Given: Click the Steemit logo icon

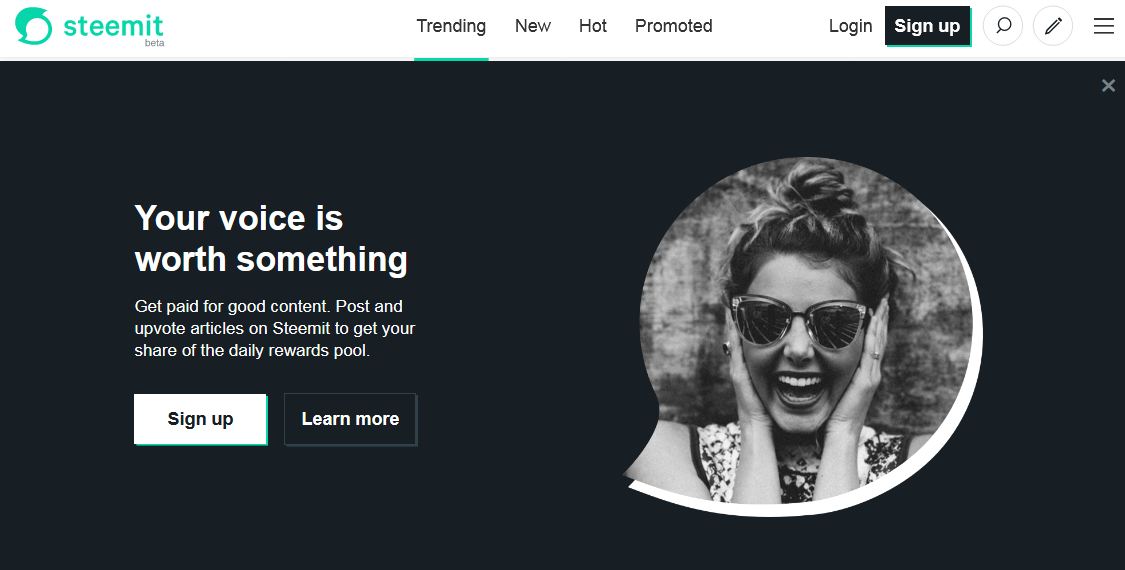Looking at the screenshot, I should point(33,26).
